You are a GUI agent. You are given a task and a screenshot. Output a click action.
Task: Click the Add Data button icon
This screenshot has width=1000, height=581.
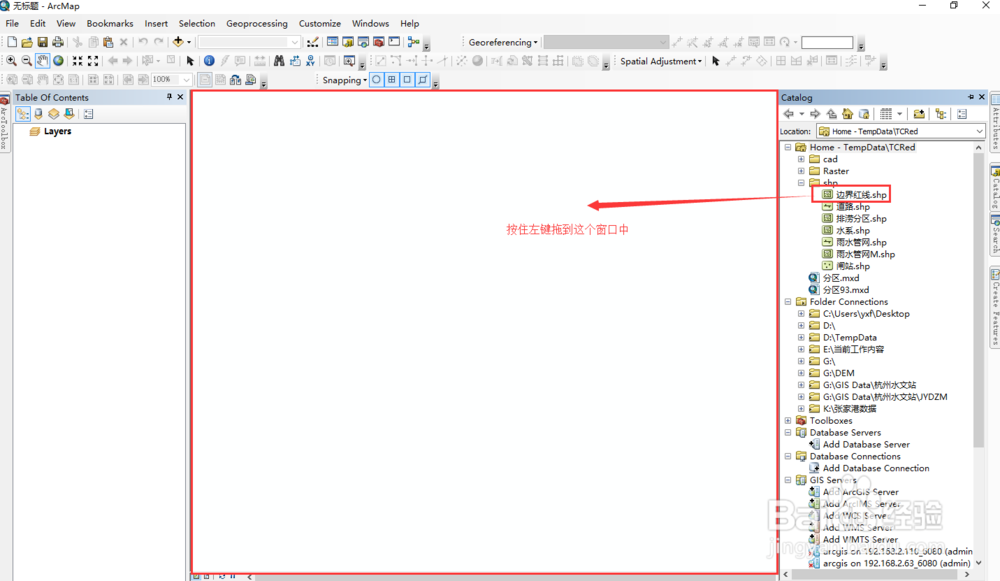178,42
